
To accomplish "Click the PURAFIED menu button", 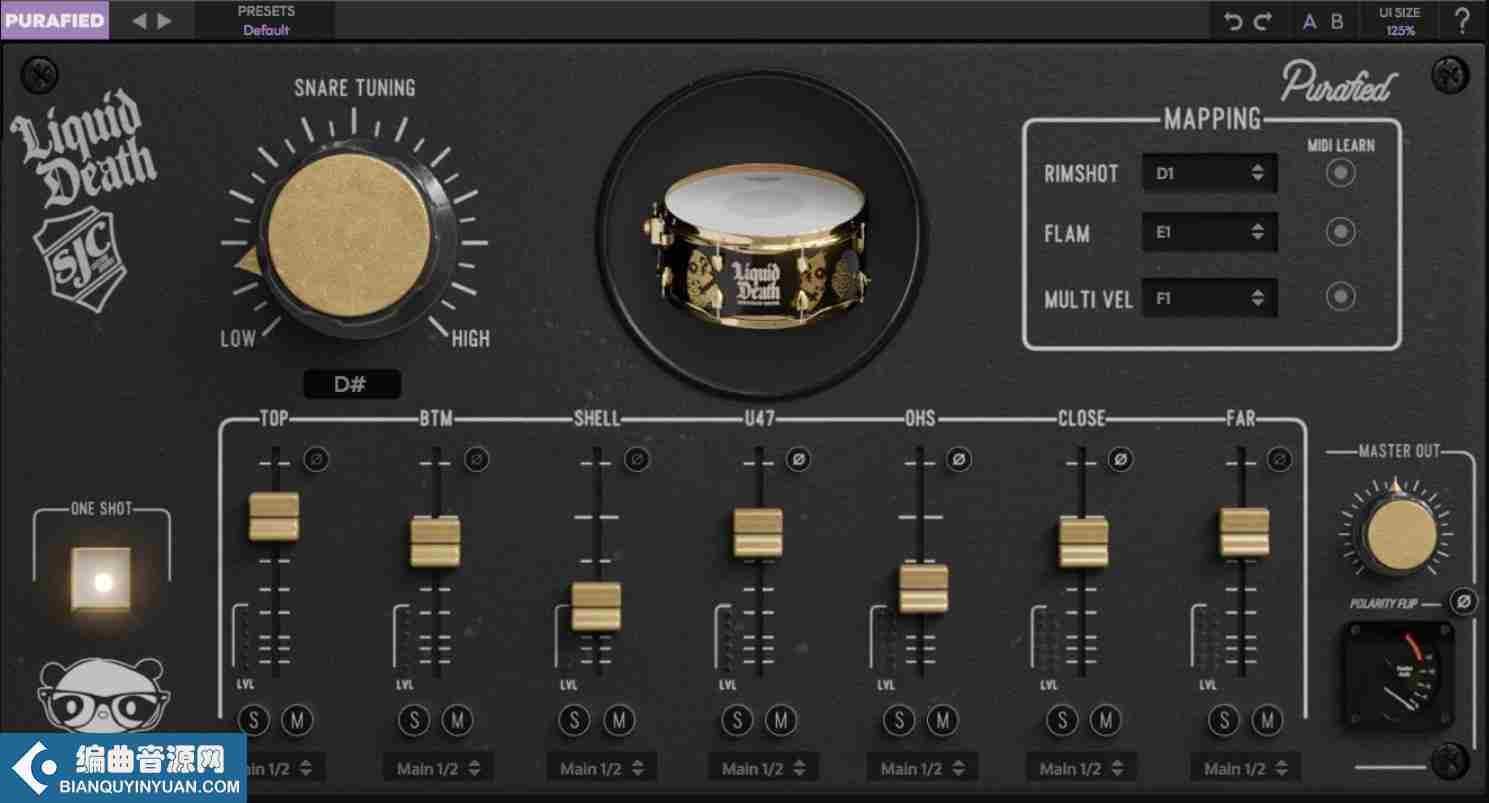I will pos(55,20).
